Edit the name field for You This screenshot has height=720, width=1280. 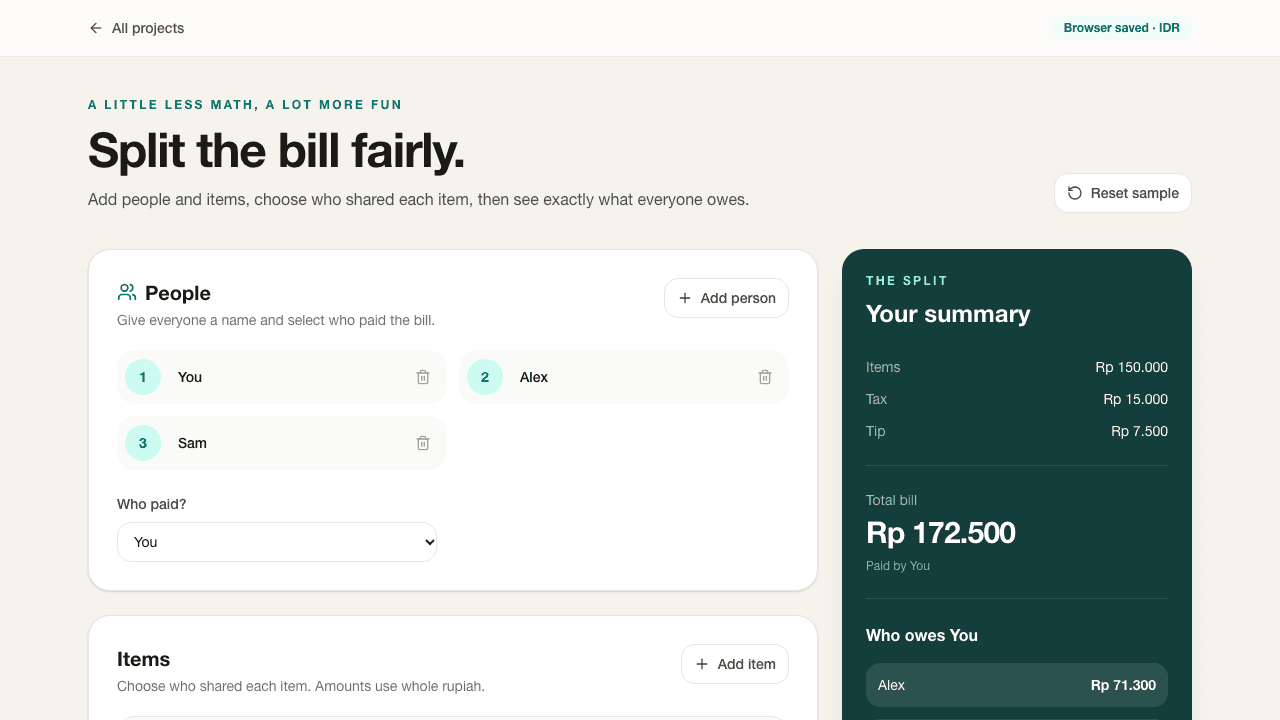tap(287, 377)
